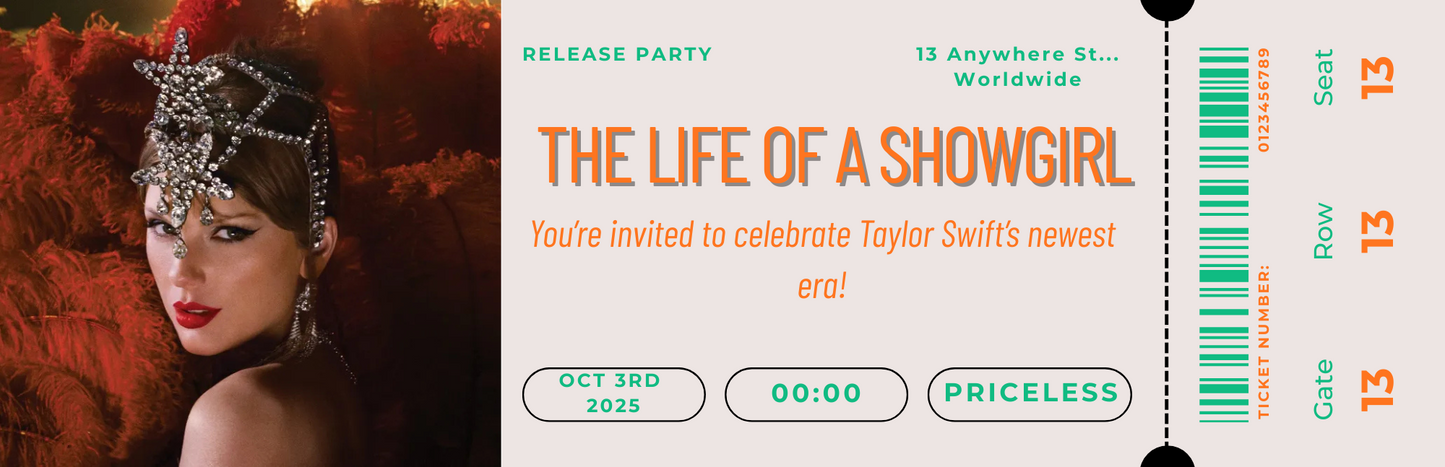Click the THE LIFE OF A SHOWGIRL title

tap(836, 156)
